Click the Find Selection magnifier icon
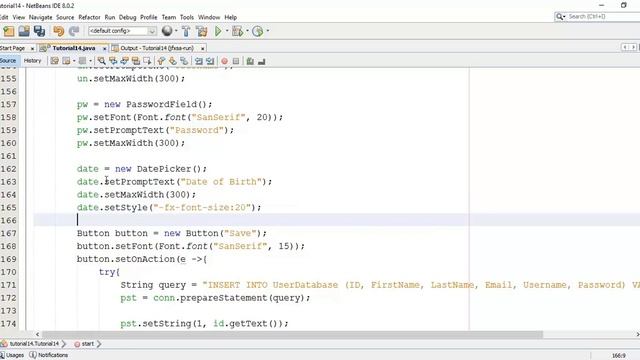 tap(102, 61)
